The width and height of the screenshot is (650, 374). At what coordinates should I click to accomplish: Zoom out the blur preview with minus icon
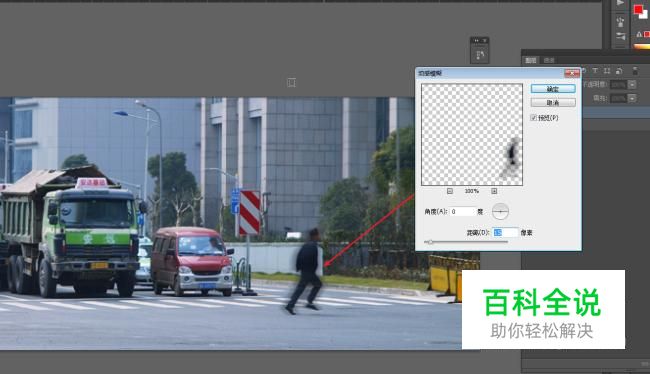[450, 191]
